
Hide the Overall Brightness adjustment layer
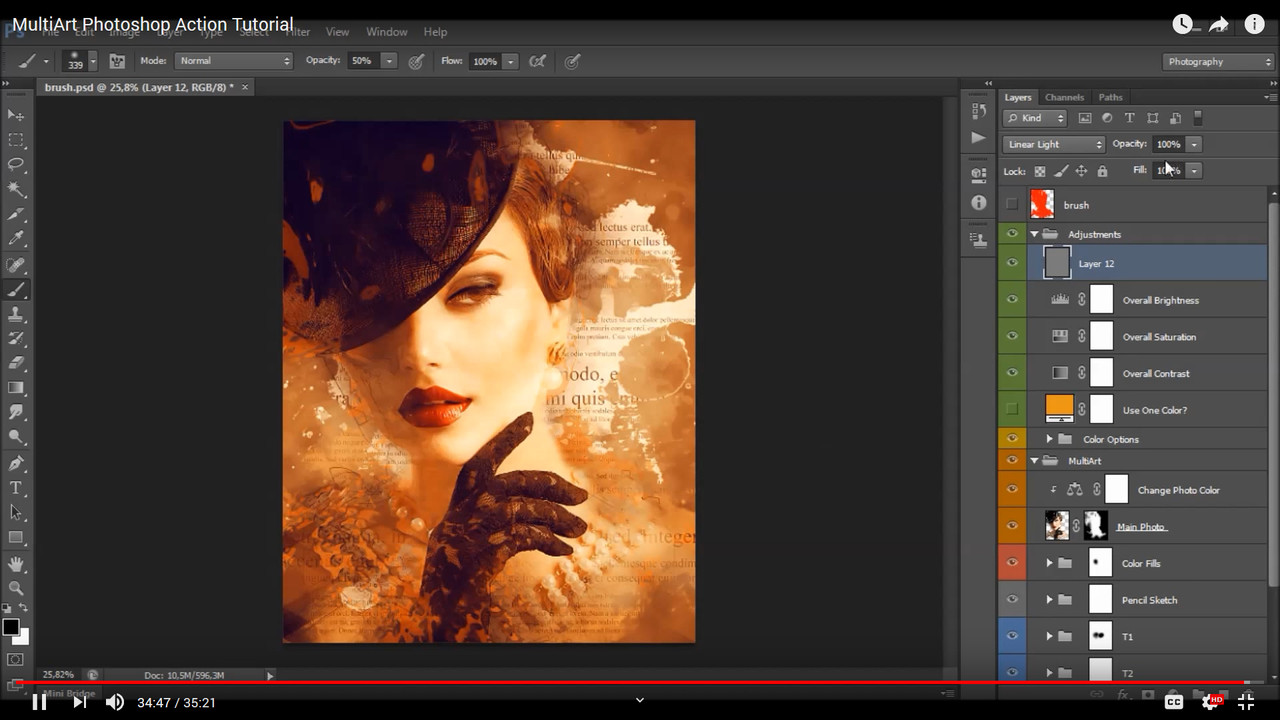point(1012,299)
